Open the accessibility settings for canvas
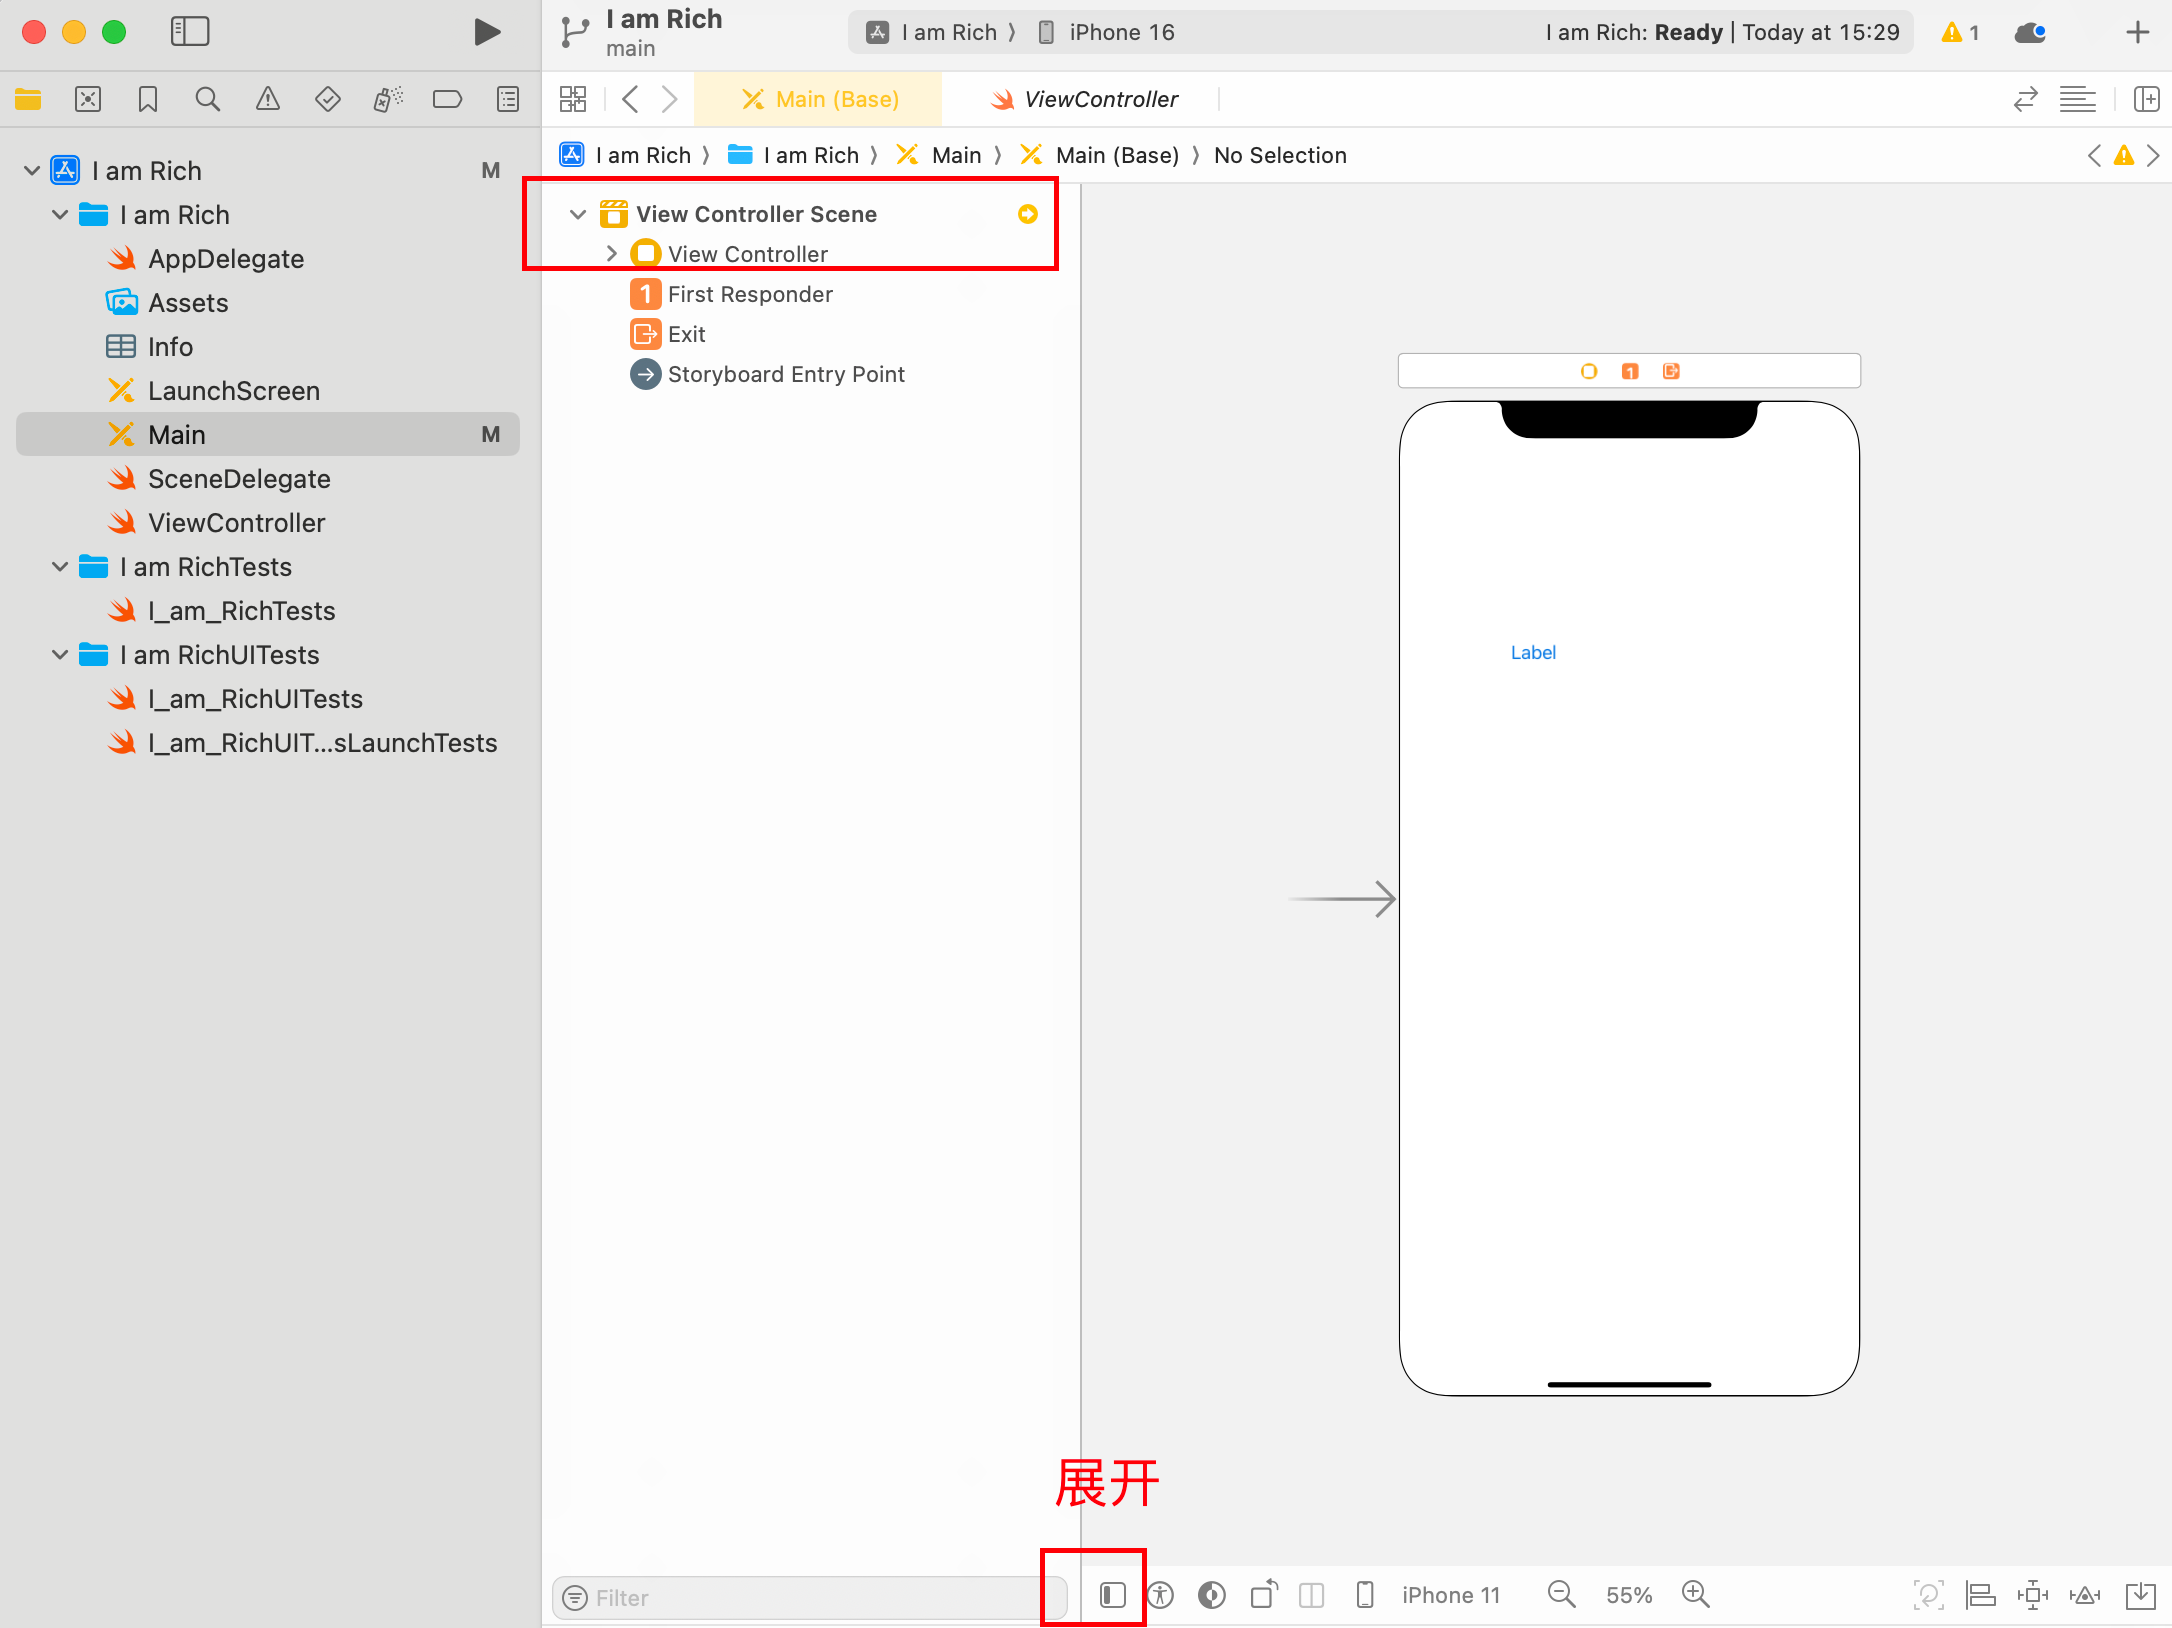2172x1628 pixels. pos(1160,1595)
